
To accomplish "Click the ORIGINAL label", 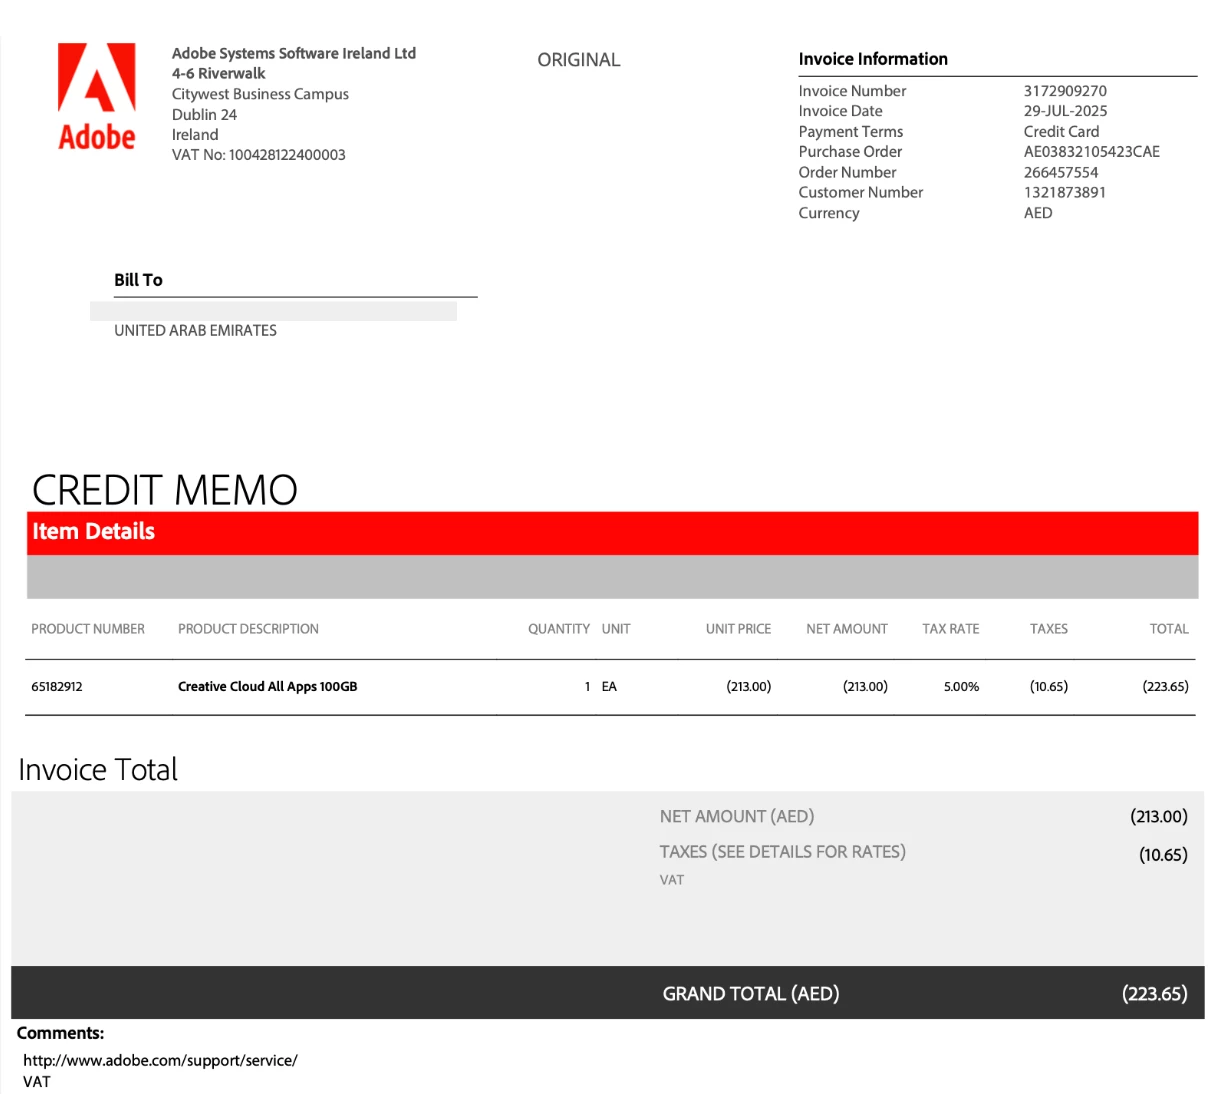I will coord(578,60).
